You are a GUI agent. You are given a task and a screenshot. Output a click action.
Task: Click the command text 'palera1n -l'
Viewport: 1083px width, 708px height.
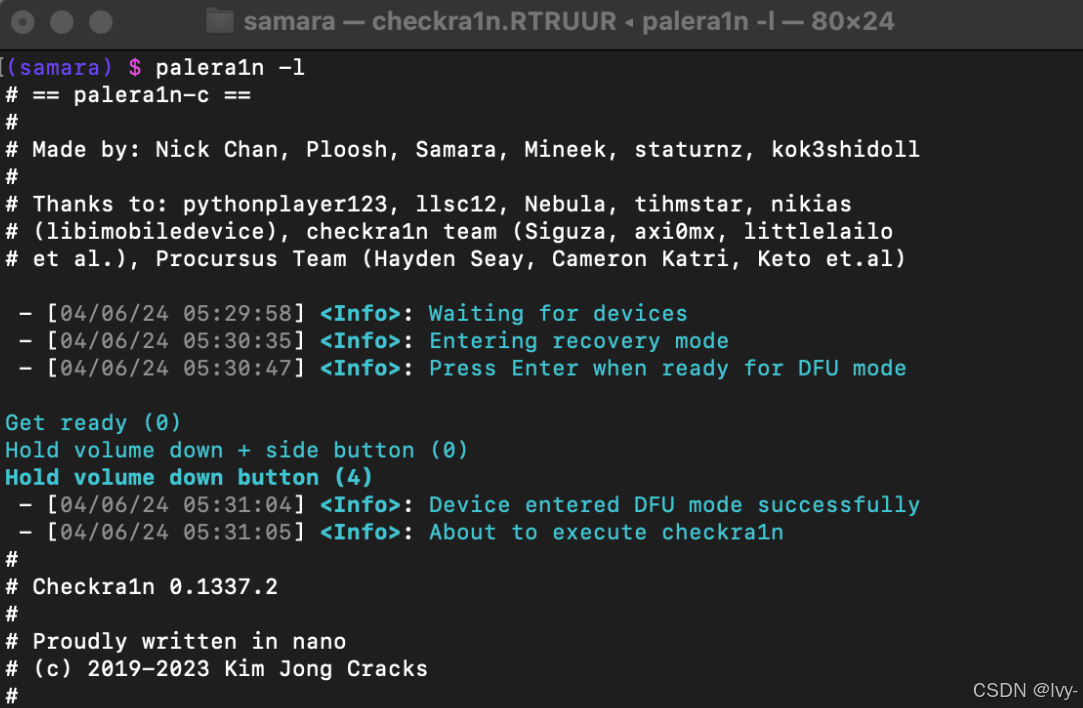pyautogui.click(x=230, y=68)
